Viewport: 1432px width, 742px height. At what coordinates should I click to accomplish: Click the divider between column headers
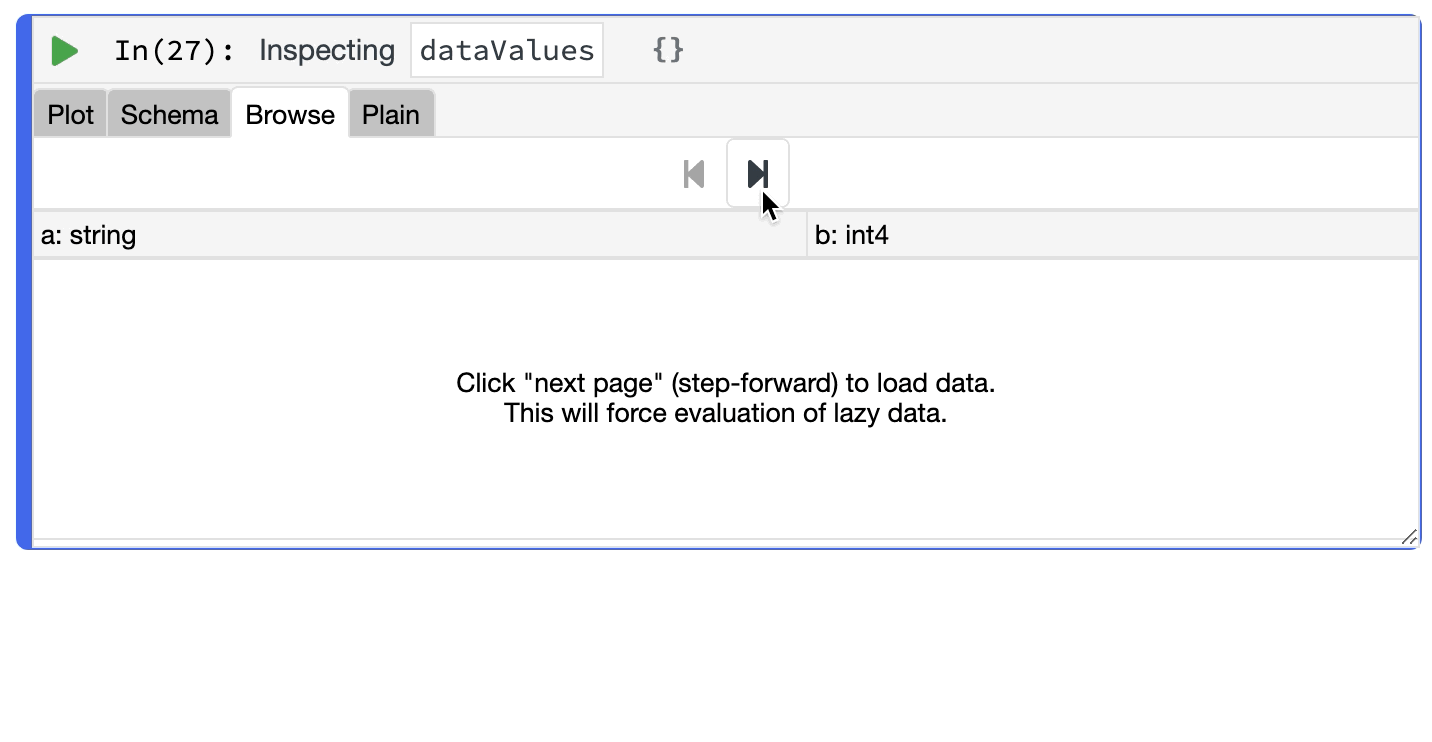click(x=807, y=236)
